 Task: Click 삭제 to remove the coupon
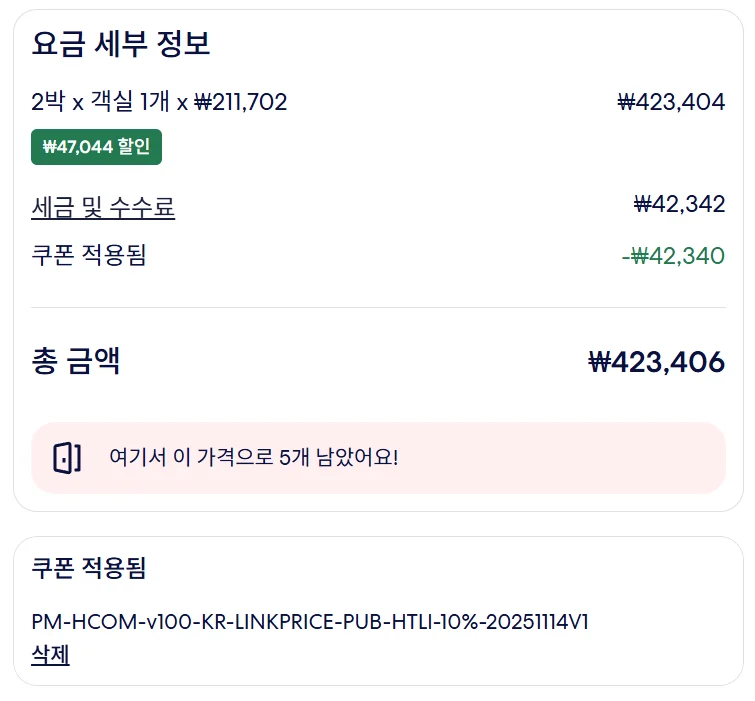pyautogui.click(x=50, y=655)
